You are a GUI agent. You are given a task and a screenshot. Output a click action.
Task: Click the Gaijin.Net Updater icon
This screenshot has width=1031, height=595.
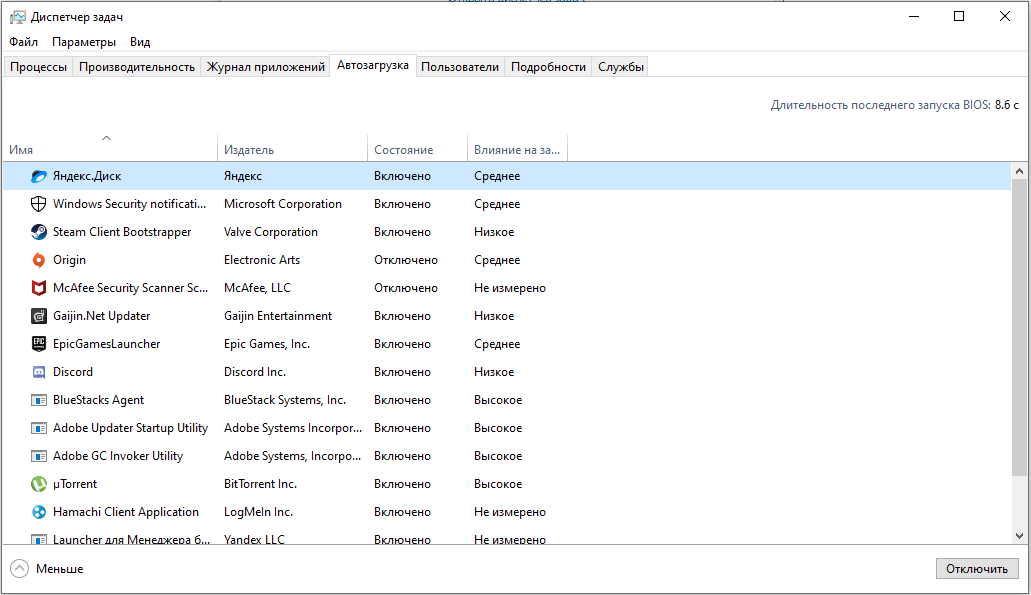point(39,316)
